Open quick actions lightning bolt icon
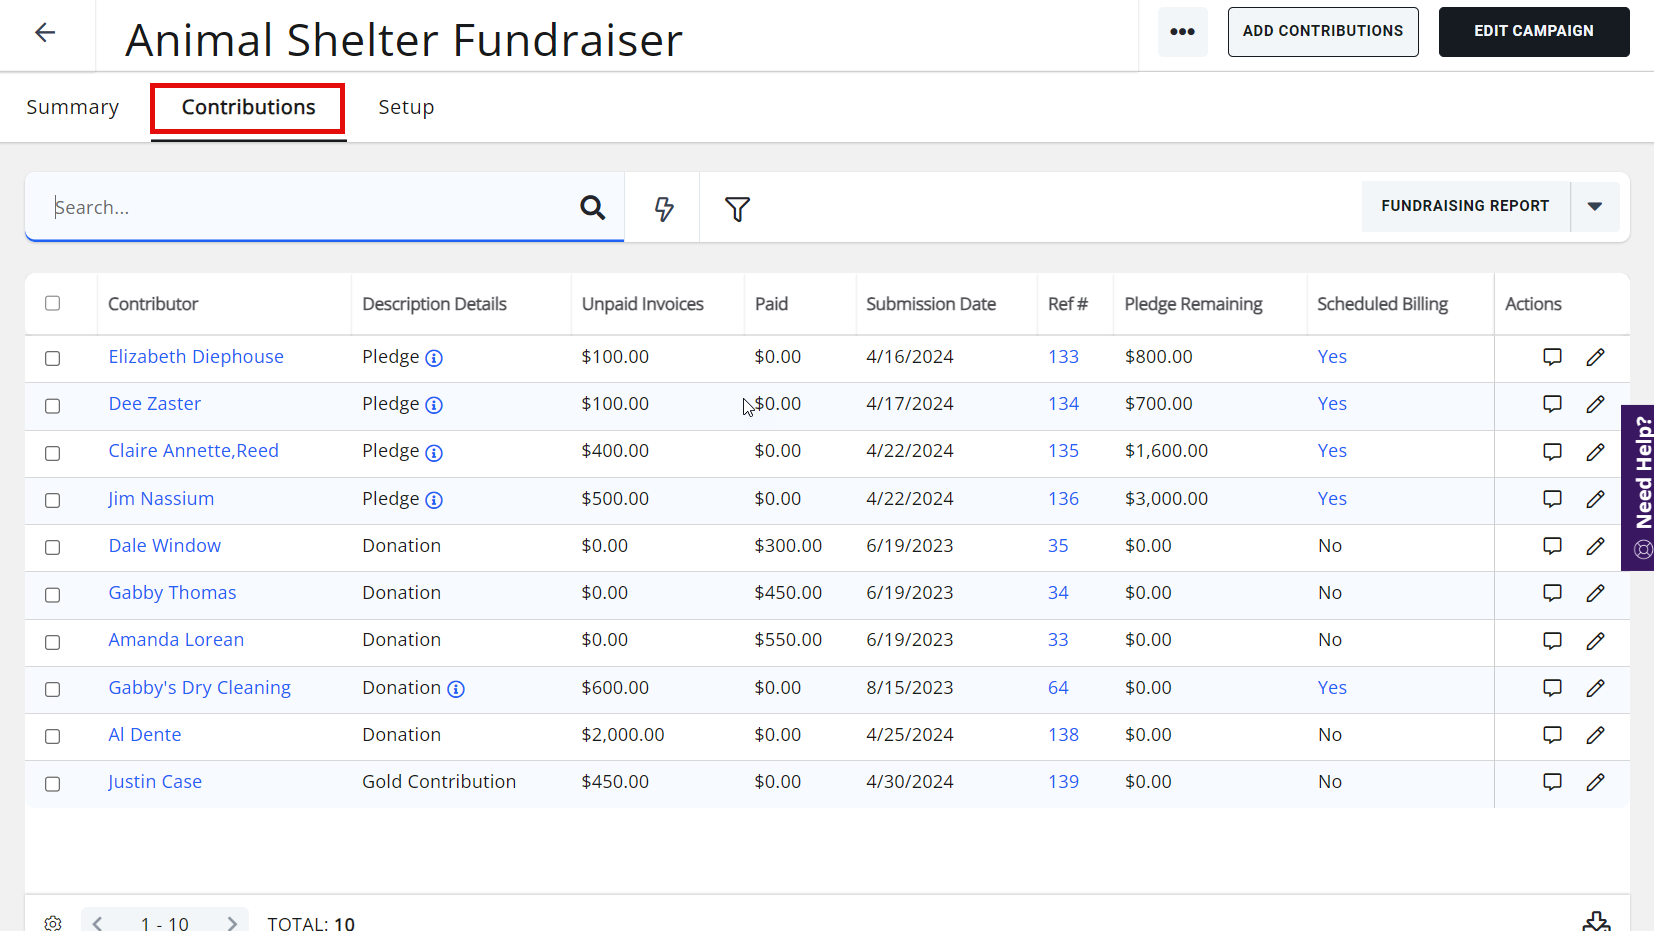Screen dimensions: 1654x931 point(664,208)
